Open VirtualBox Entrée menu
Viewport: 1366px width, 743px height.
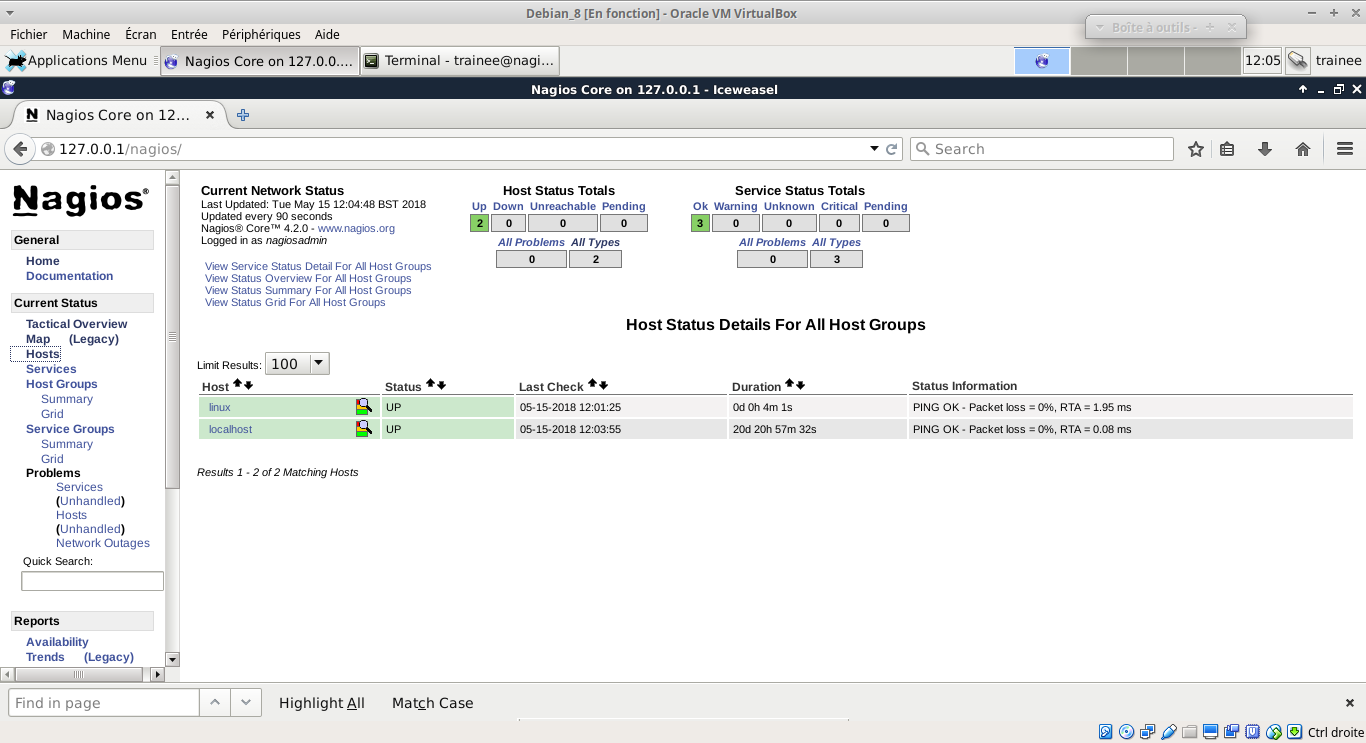click(189, 34)
